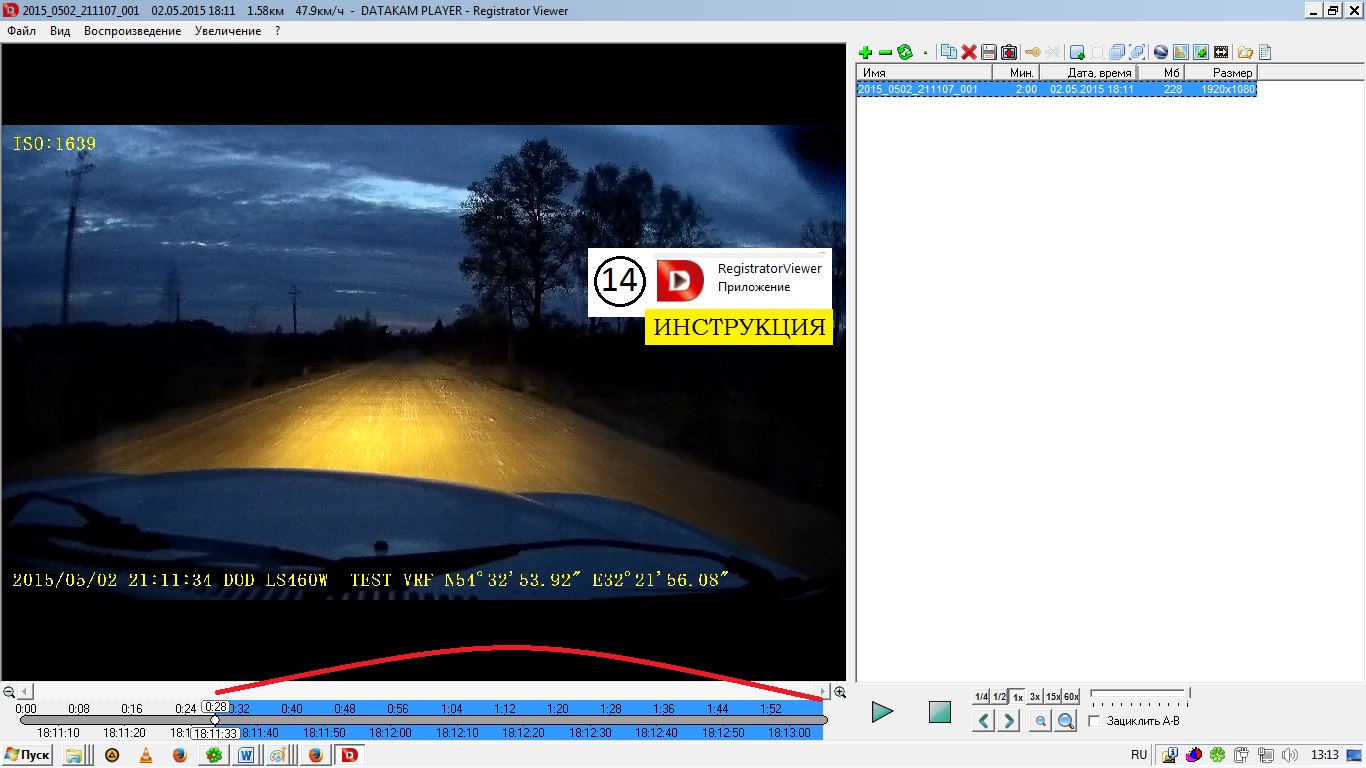Click the open folder icon in toolbar

click(1245, 52)
